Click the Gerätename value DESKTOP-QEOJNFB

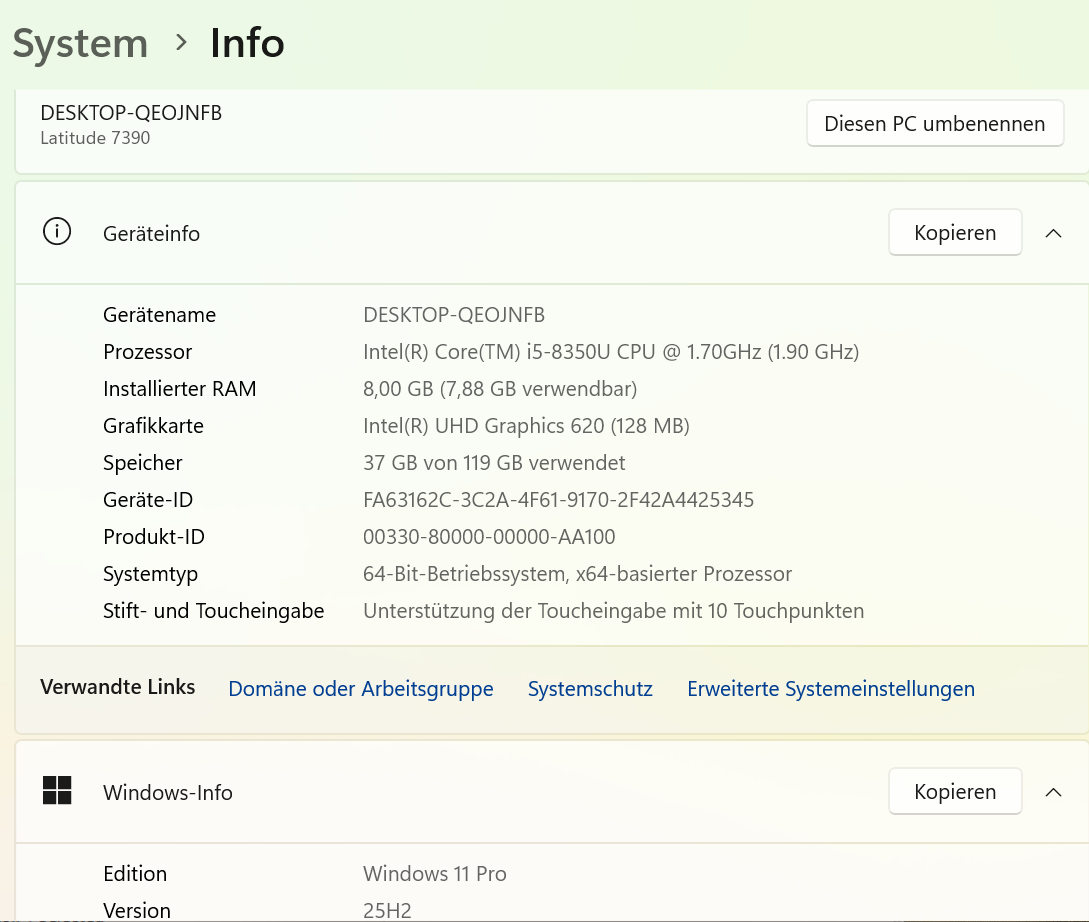pos(454,315)
